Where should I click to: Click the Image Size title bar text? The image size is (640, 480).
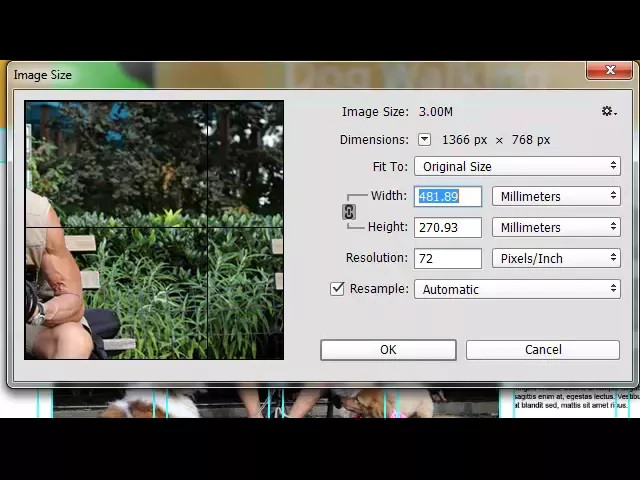pyautogui.click(x=42, y=75)
